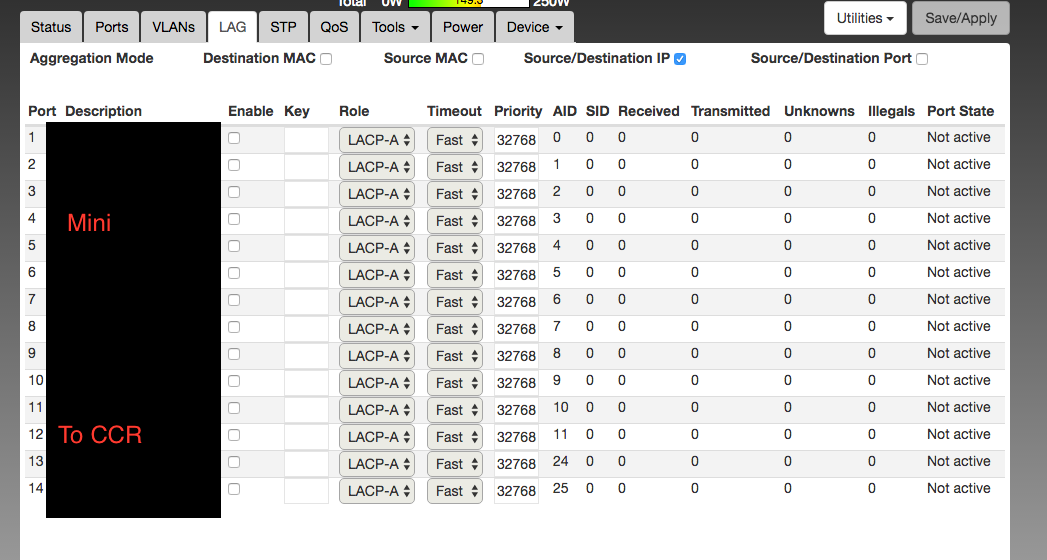Select the Status tab
Viewport: 1047px width, 560px height.
click(50, 27)
